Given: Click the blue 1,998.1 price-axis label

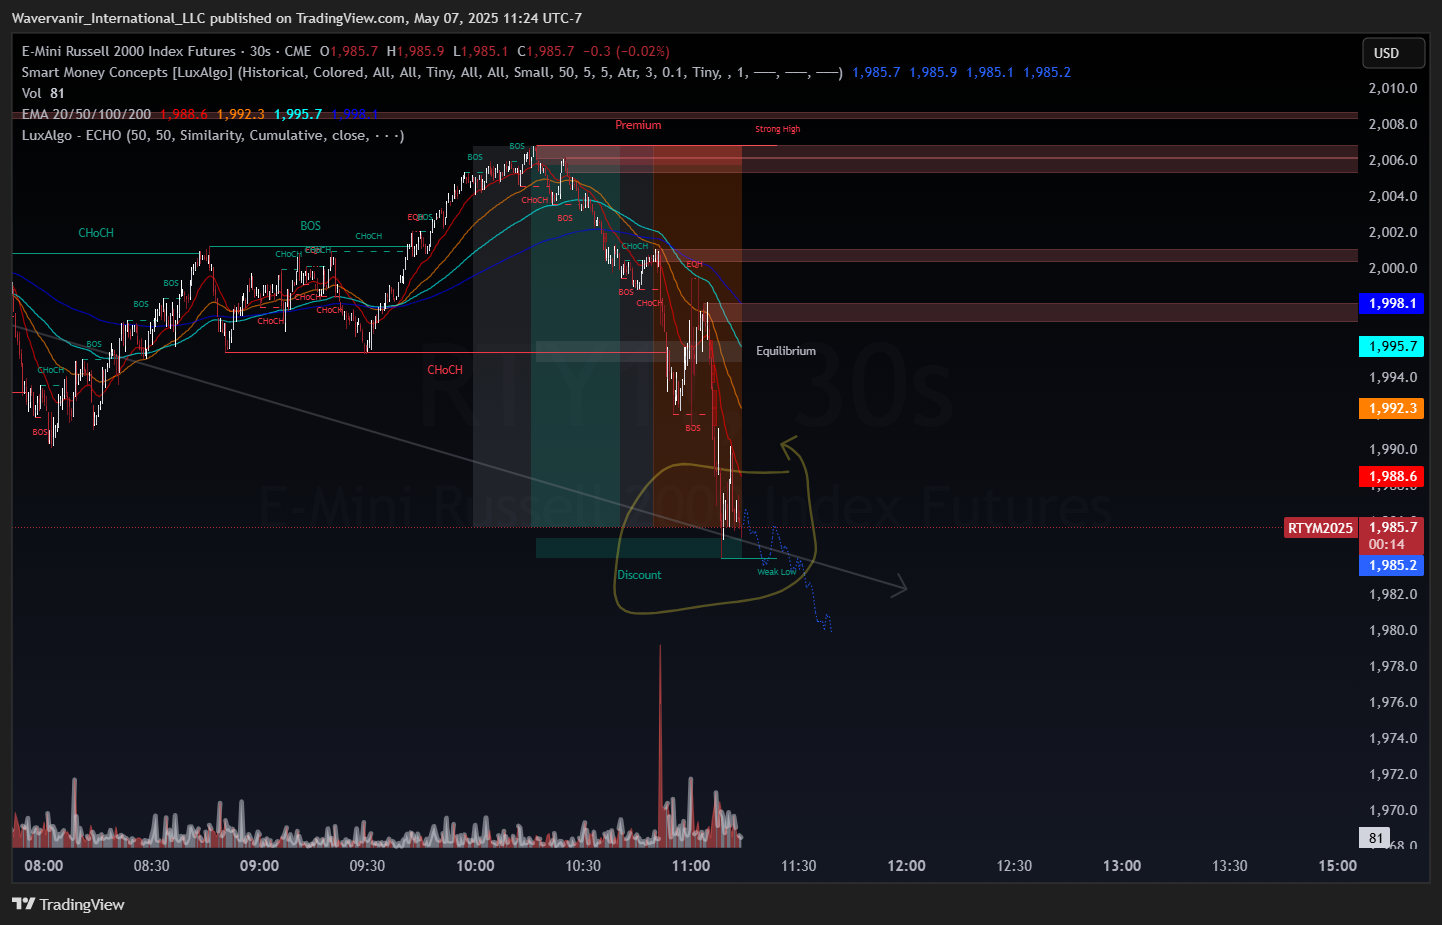Looking at the screenshot, I should [1391, 303].
